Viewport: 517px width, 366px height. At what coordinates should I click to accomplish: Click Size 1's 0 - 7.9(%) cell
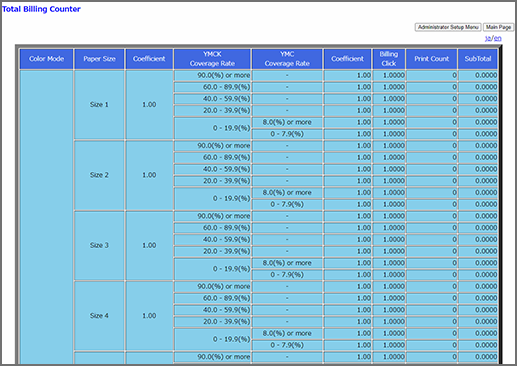287,134
